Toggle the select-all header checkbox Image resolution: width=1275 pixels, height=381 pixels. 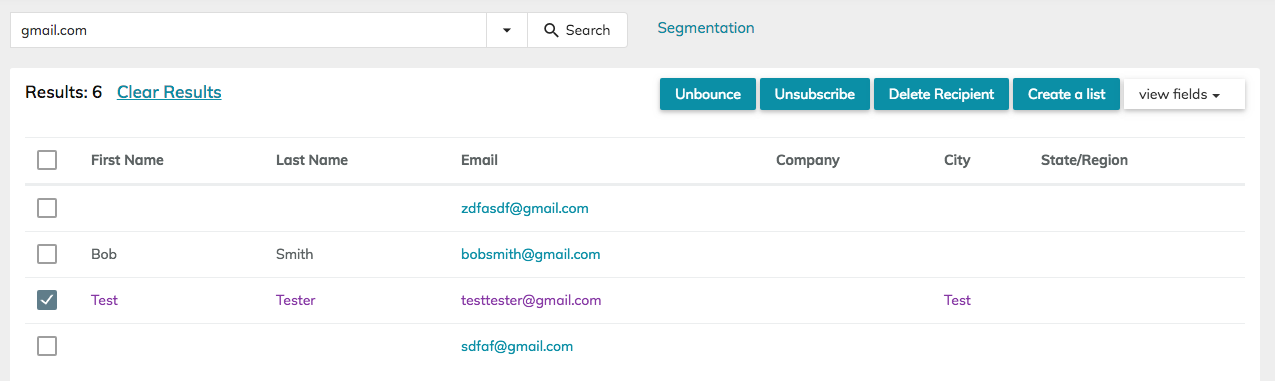click(47, 160)
